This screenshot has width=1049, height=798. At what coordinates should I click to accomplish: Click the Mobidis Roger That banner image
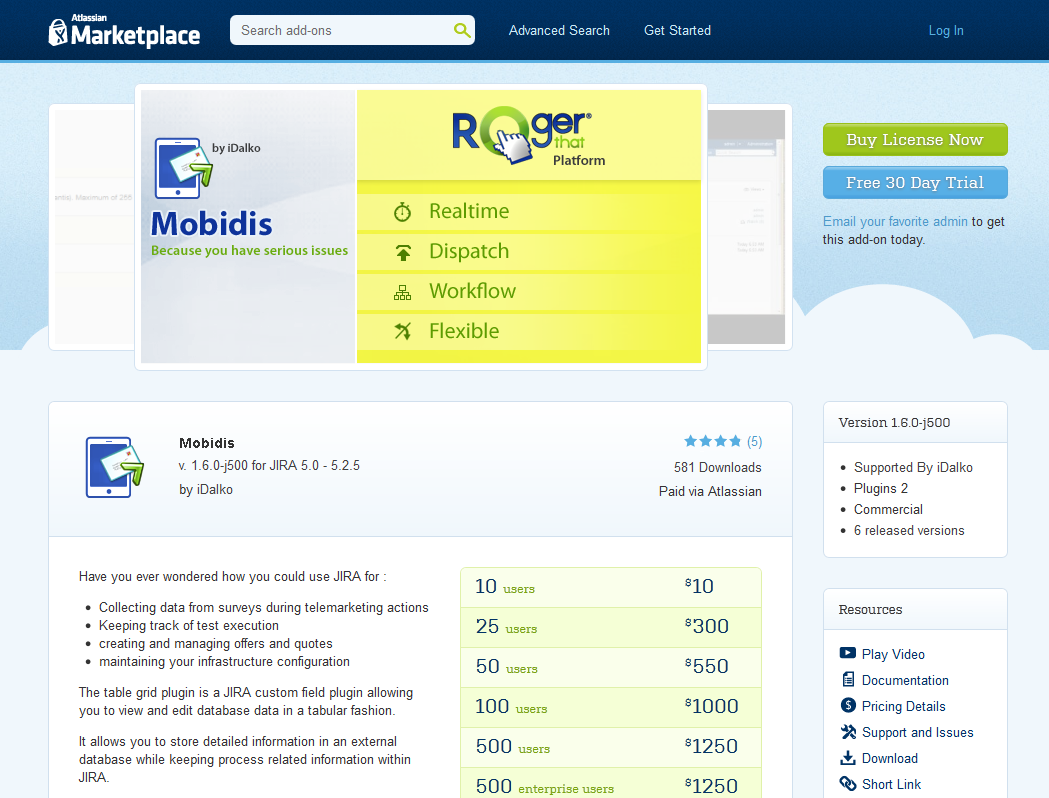point(421,227)
